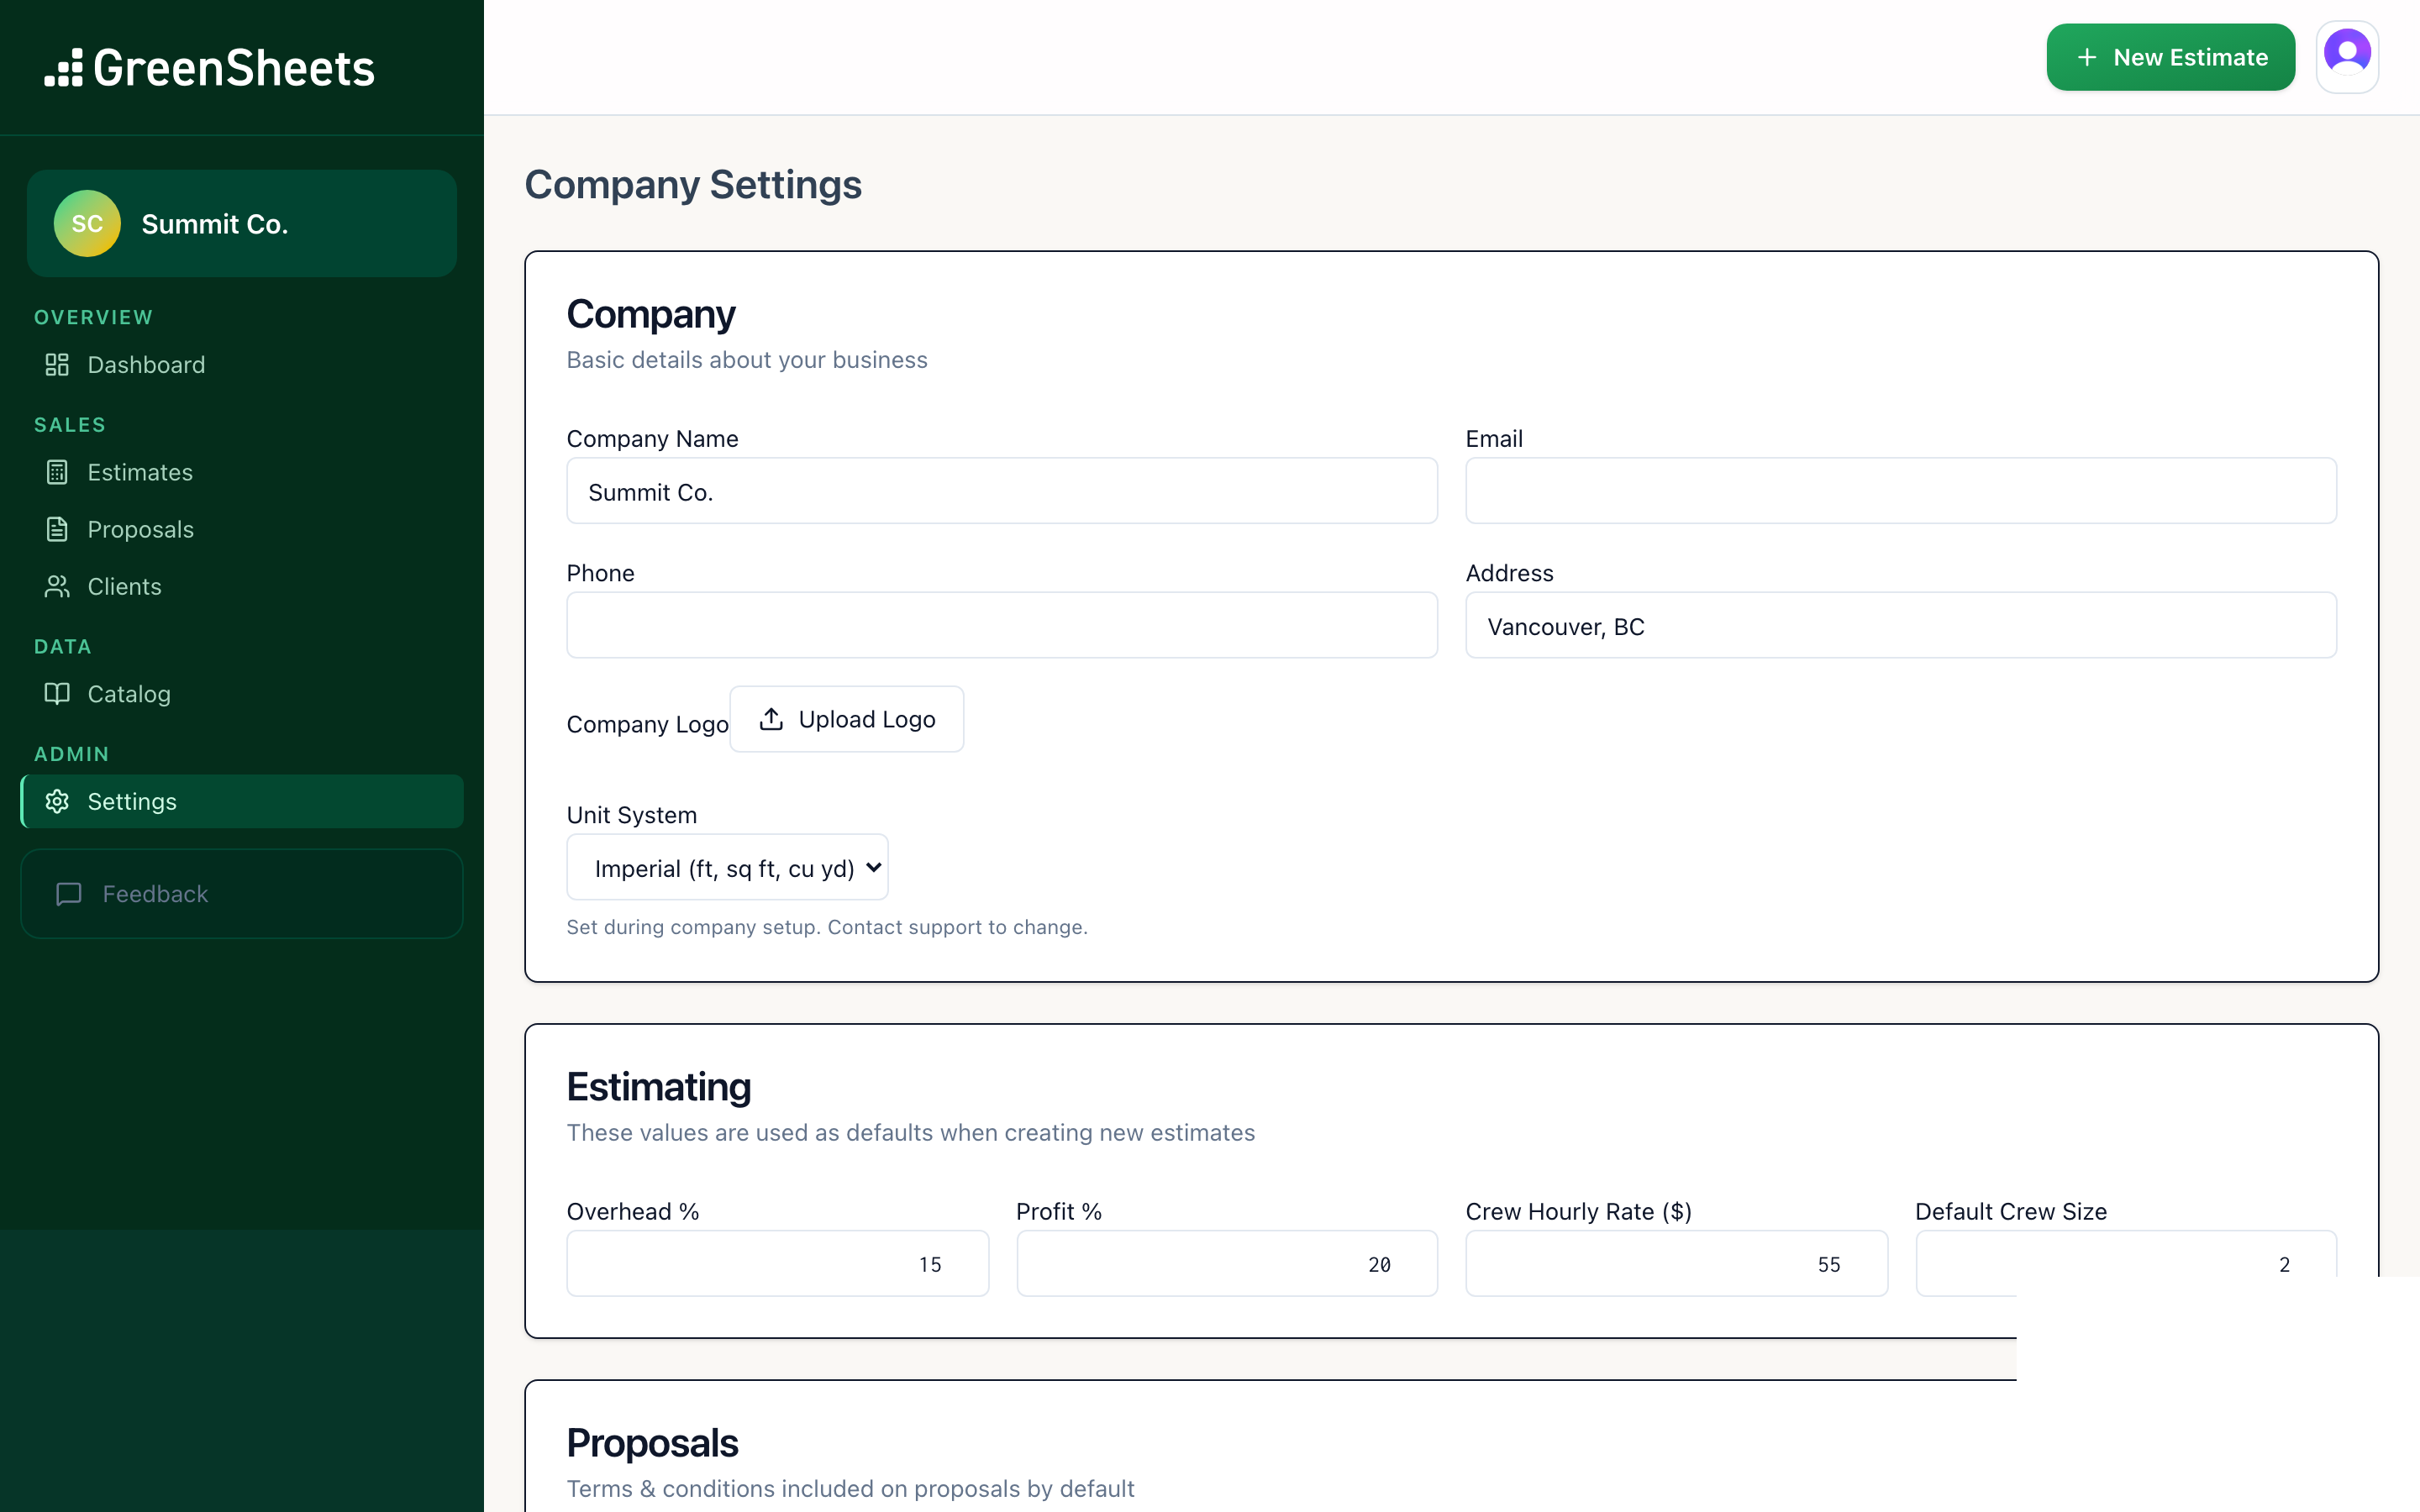Click the Proposals document icon
The image size is (2420, 1512).
[x=57, y=529]
